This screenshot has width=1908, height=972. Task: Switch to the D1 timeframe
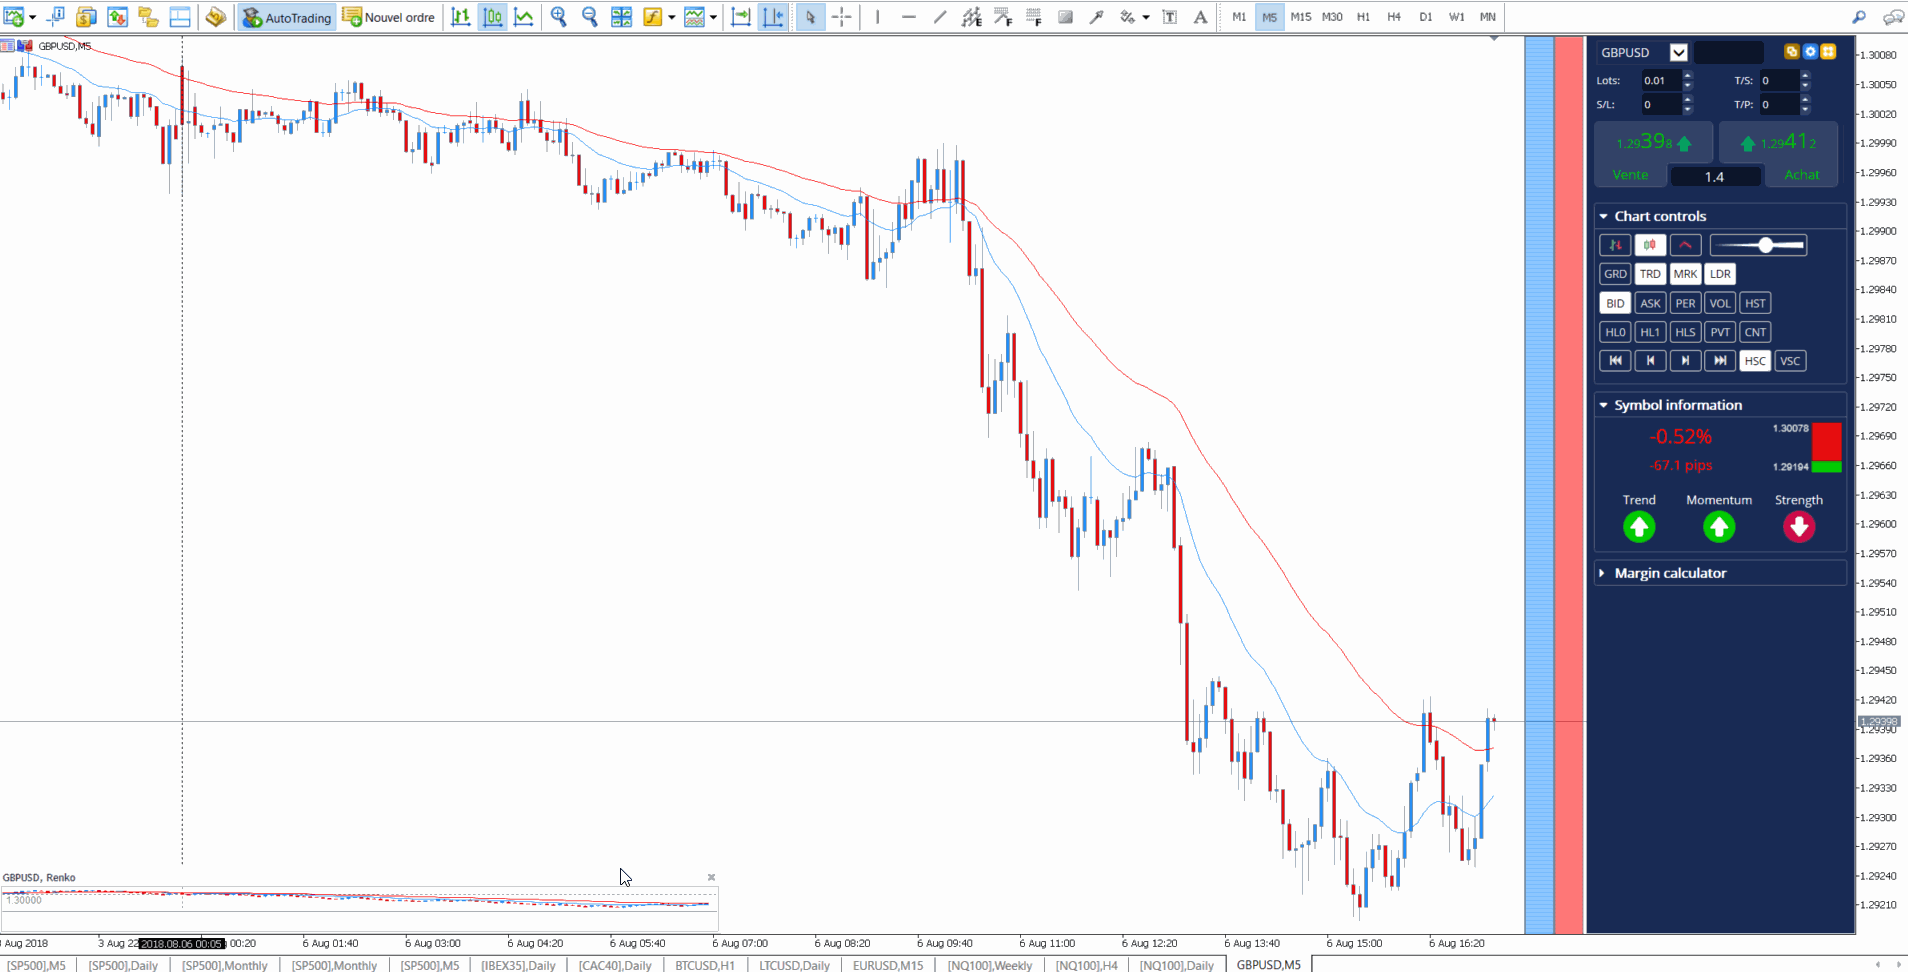tap(1425, 17)
